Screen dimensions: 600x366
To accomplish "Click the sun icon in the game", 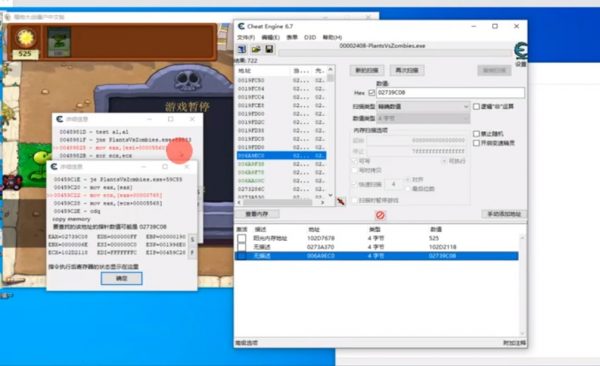I will [26, 38].
